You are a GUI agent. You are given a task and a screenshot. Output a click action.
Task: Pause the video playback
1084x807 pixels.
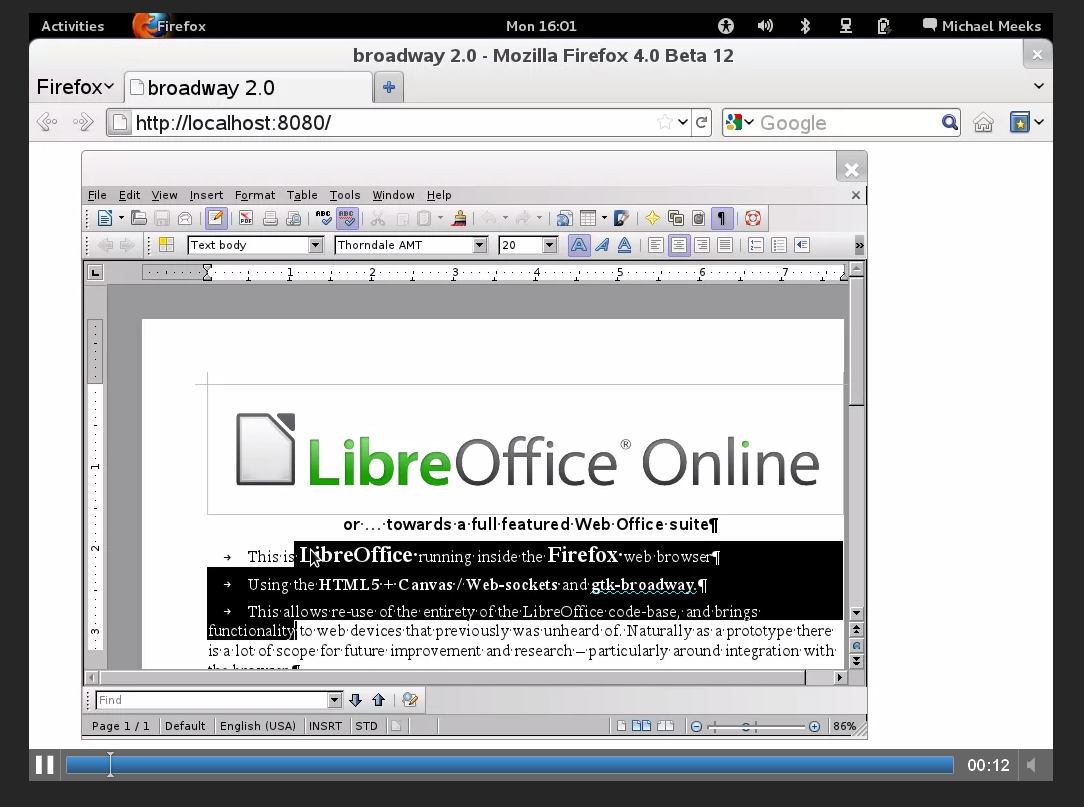click(x=45, y=765)
